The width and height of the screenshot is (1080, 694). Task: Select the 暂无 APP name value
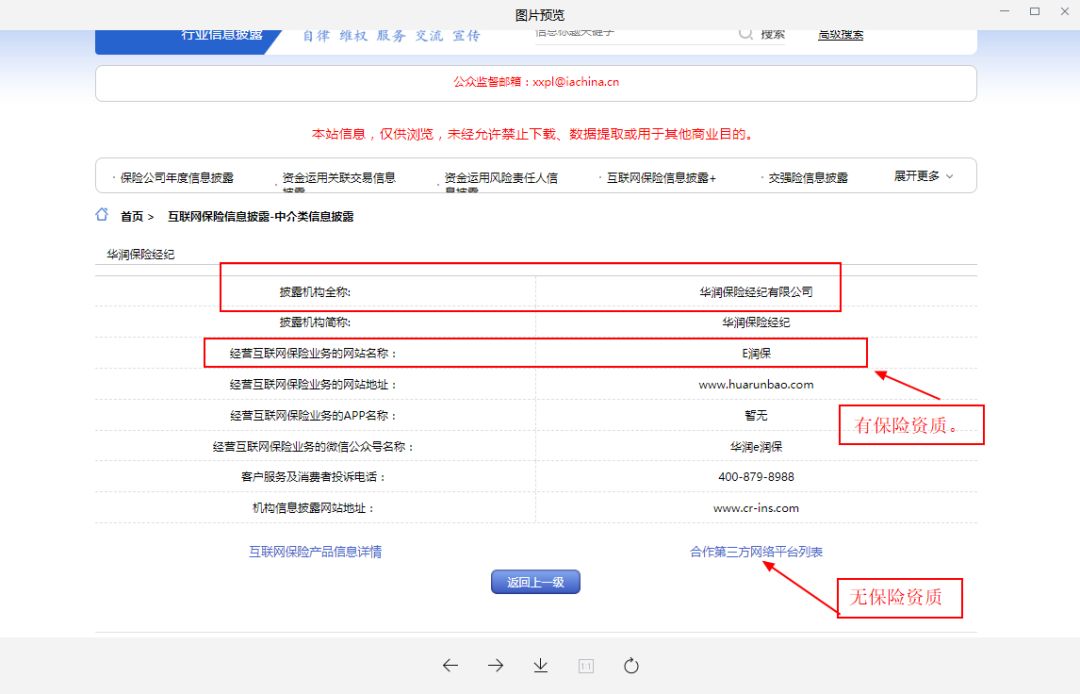pos(756,415)
